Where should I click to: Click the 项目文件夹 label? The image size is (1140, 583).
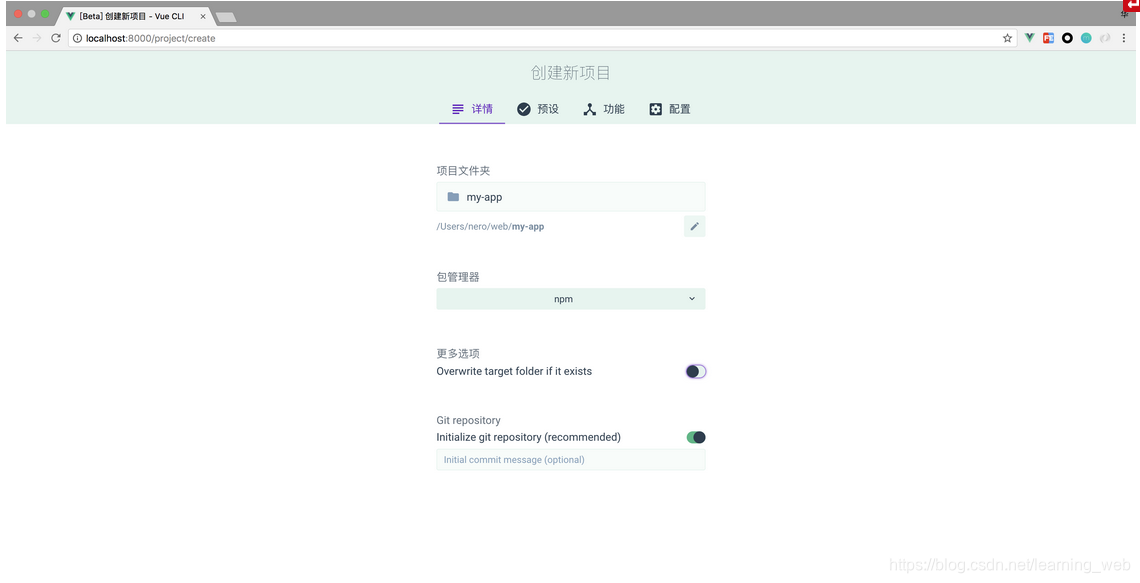click(463, 171)
